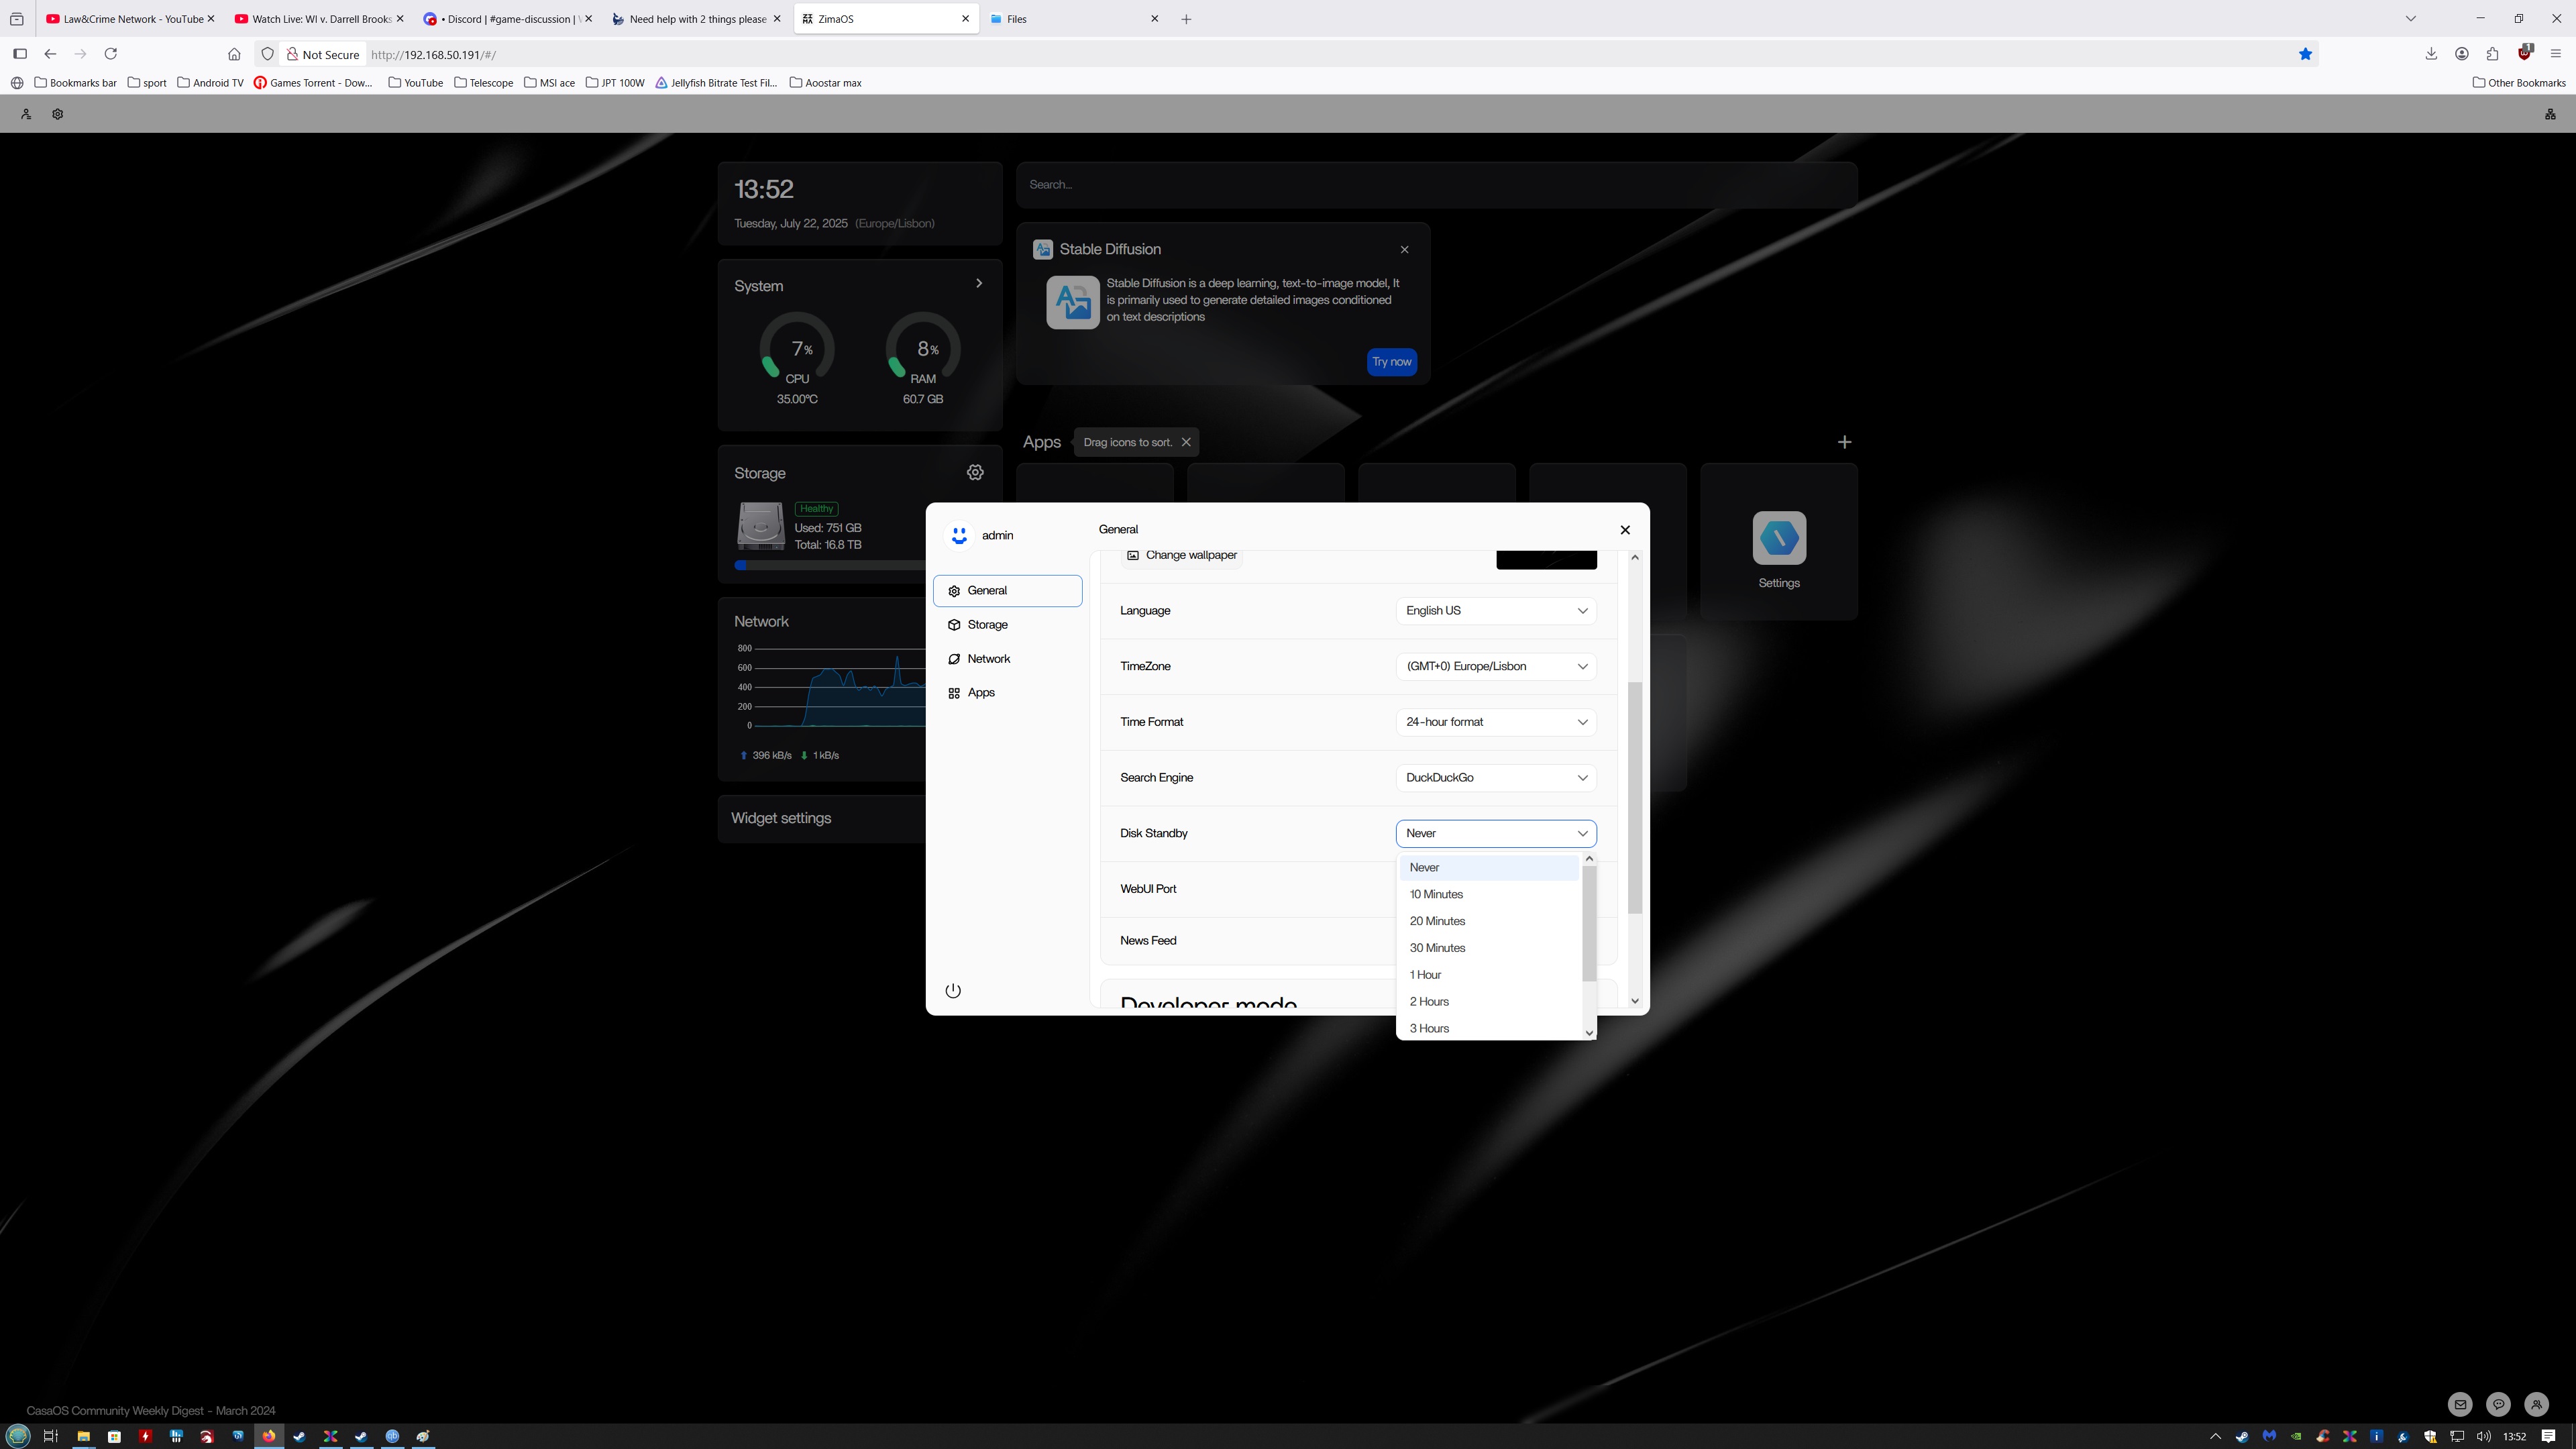The image size is (2576, 1449).
Task: Close the Stable Diffusion card
Action: (1404, 249)
